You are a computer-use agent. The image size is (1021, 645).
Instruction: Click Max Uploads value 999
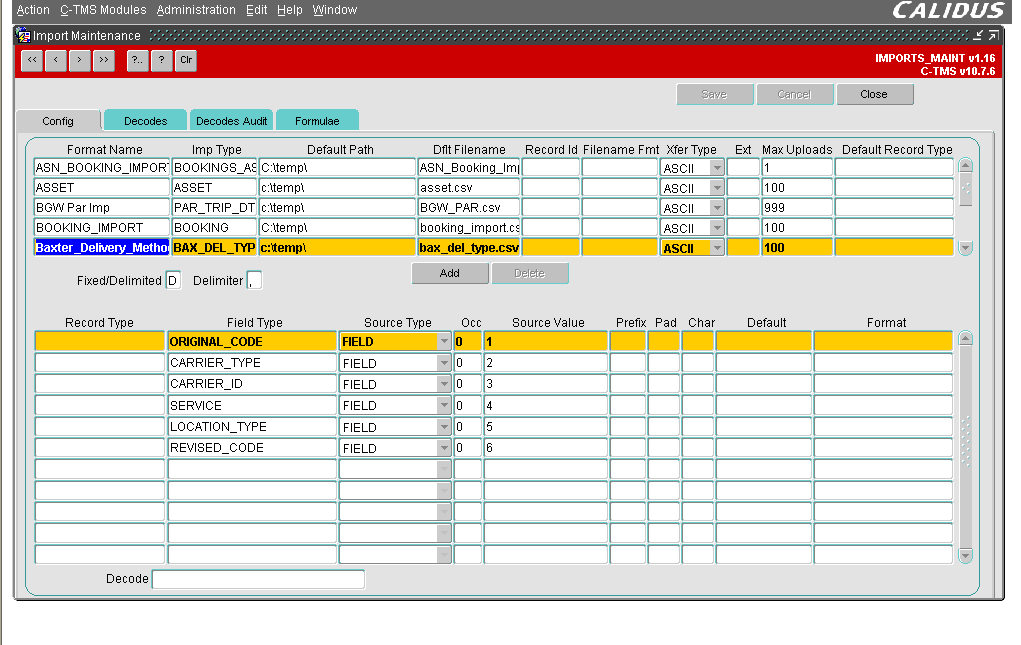point(797,208)
